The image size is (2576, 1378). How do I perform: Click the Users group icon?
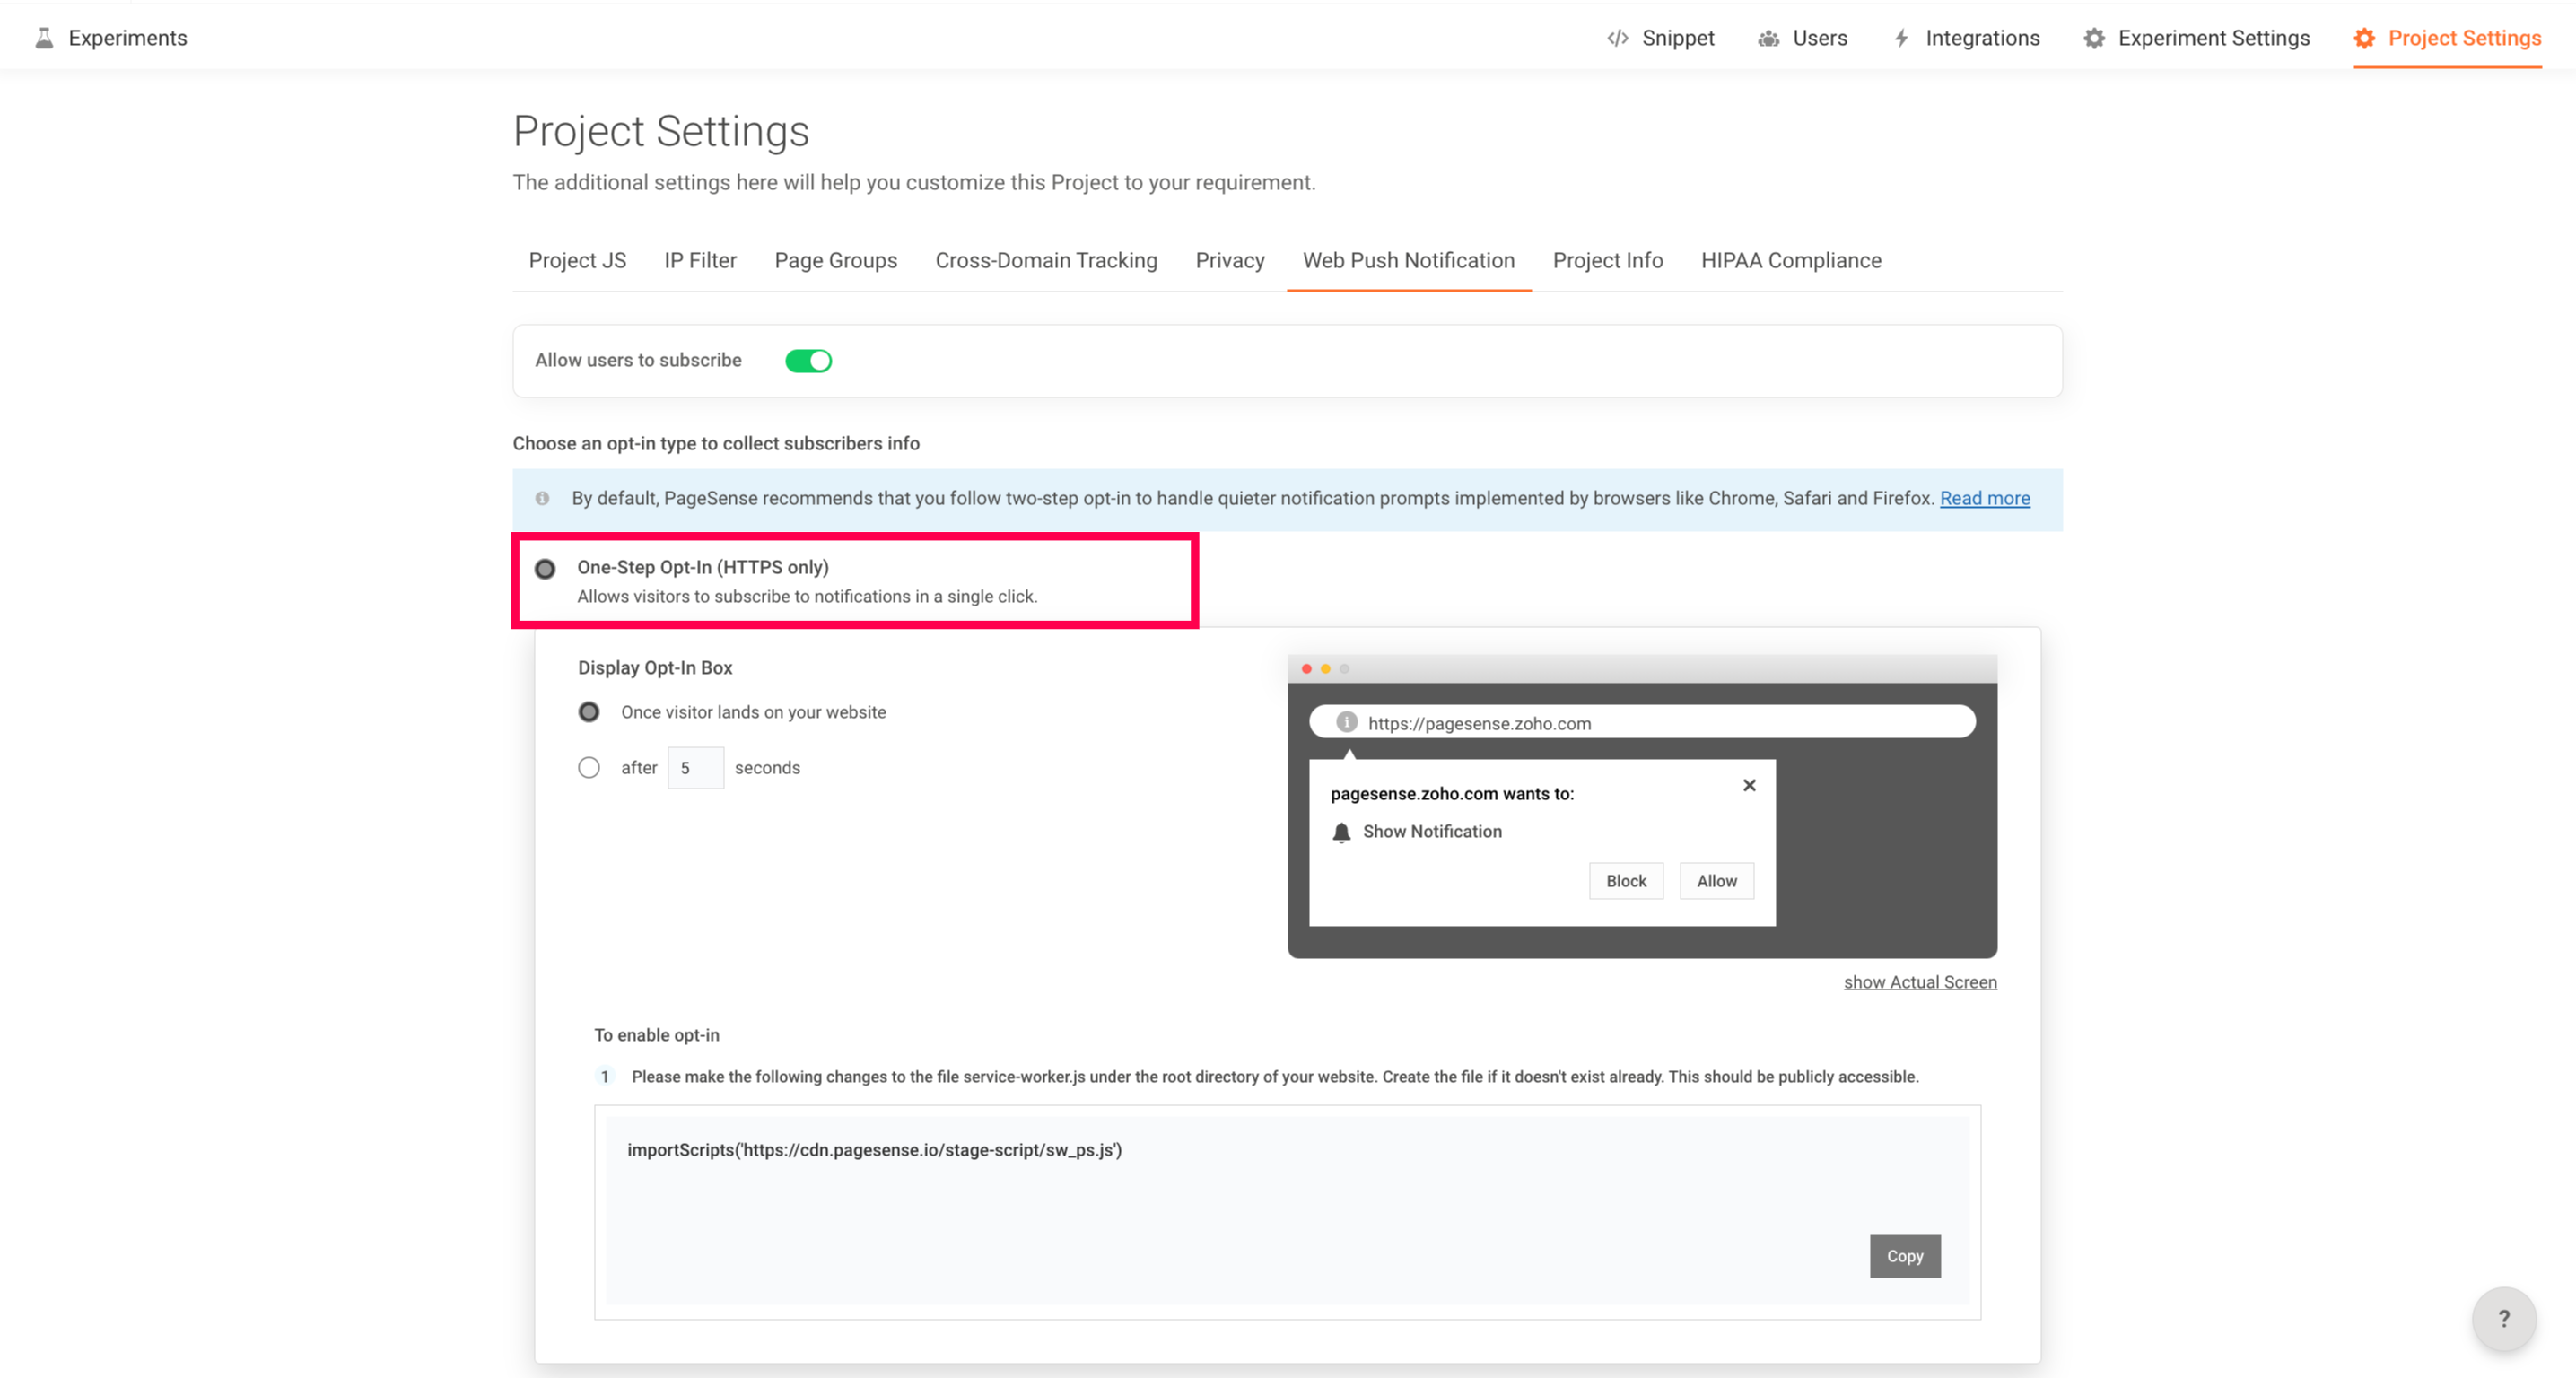pos(1768,38)
